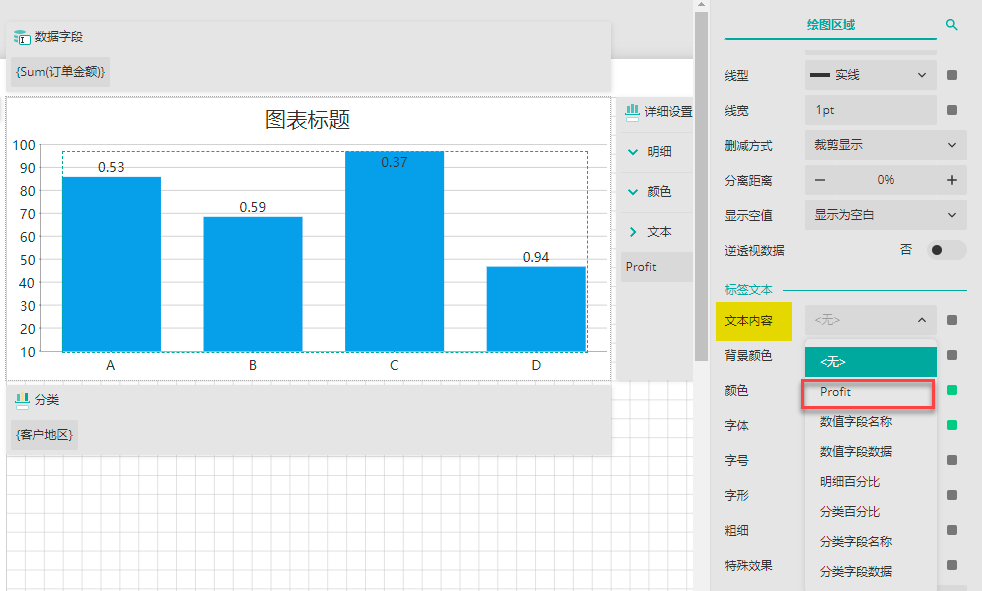
Task: Click bar D in the chart
Action: 536,309
